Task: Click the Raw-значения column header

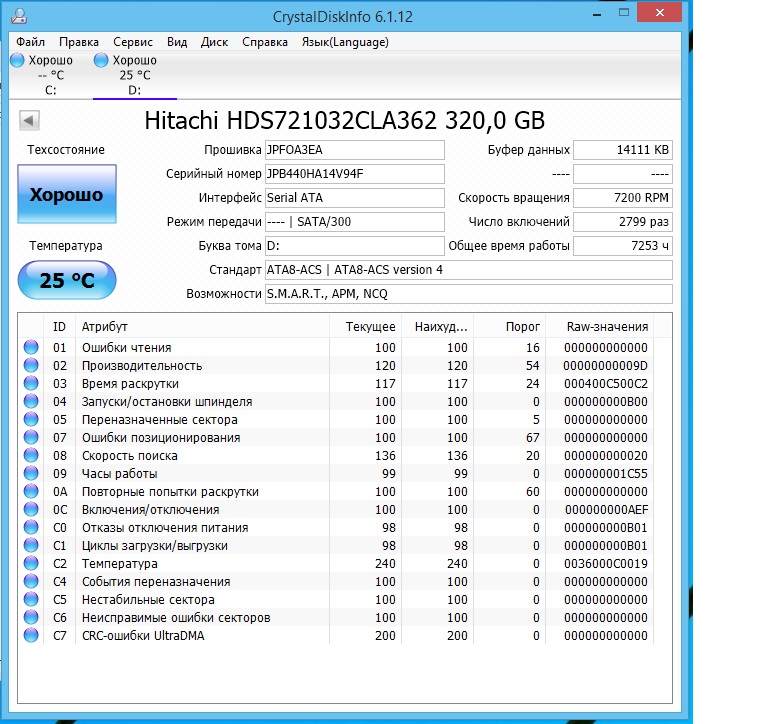Action: tap(607, 327)
